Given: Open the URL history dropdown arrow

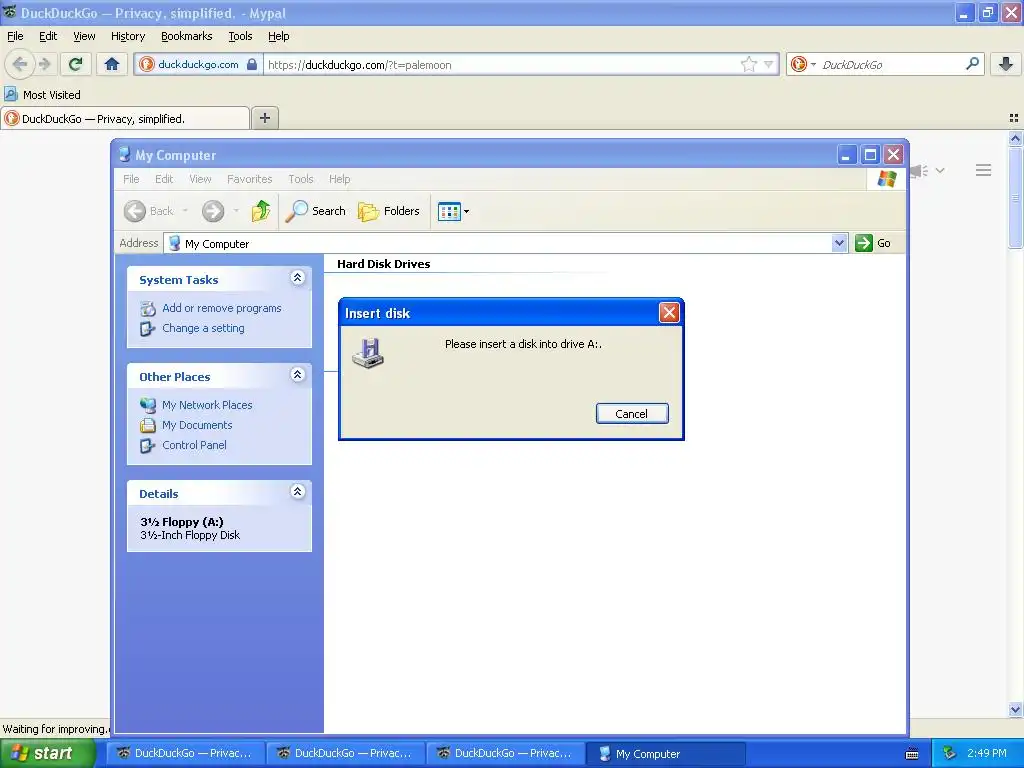Looking at the screenshot, I should point(769,64).
